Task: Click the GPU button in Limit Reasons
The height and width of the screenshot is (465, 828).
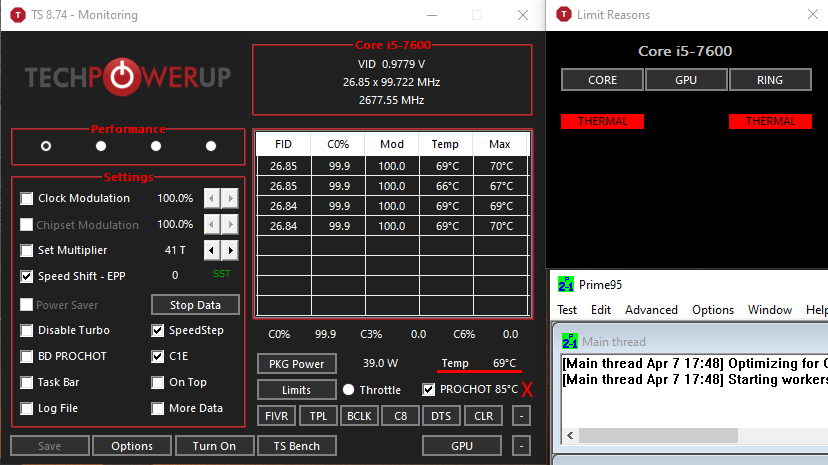Action: 686,80
